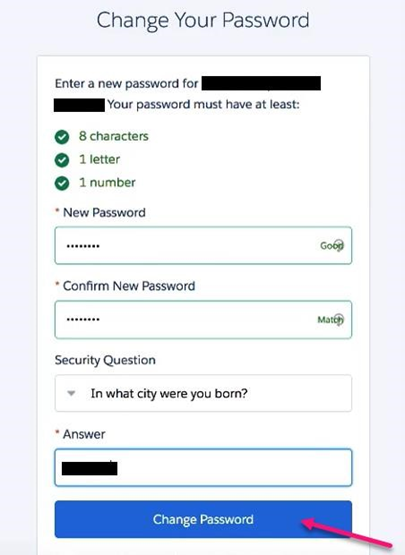
Task: Click into the Answer text field
Action: coord(203,468)
